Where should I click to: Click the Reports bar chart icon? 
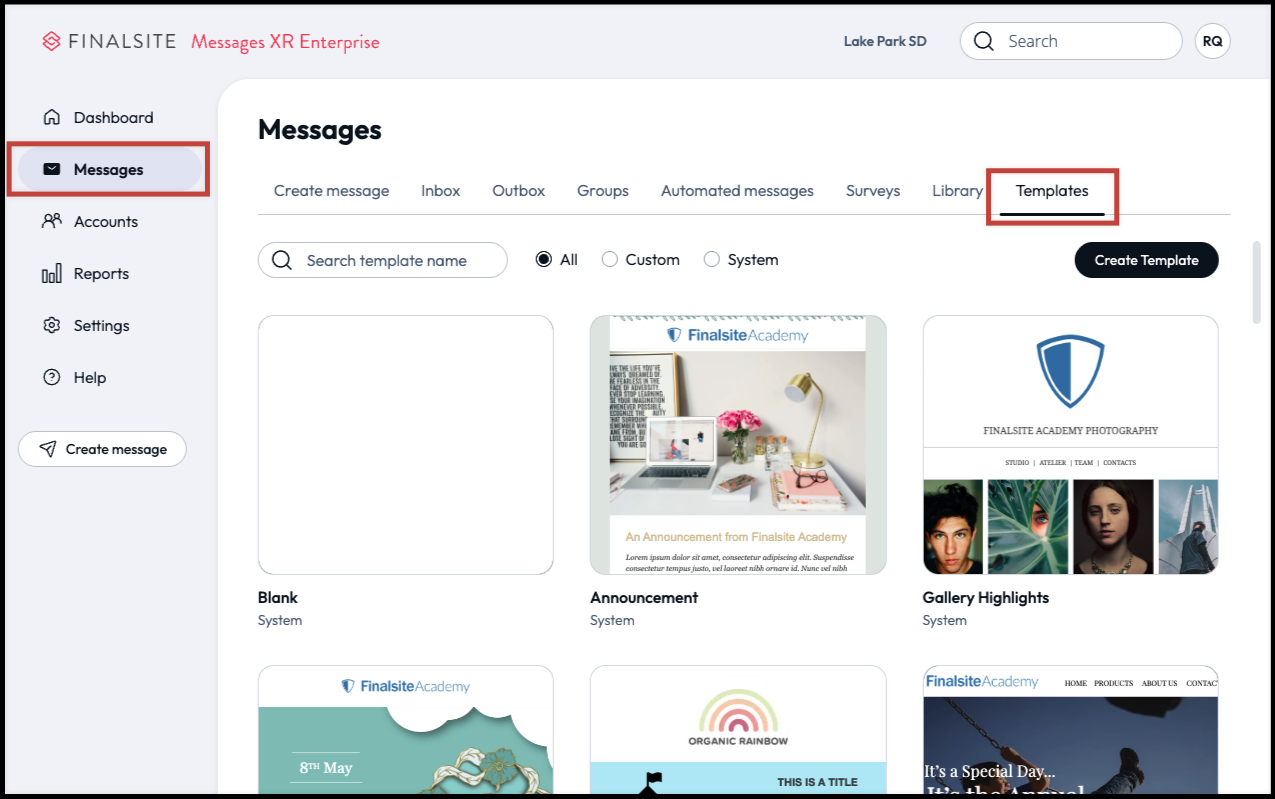click(x=52, y=274)
